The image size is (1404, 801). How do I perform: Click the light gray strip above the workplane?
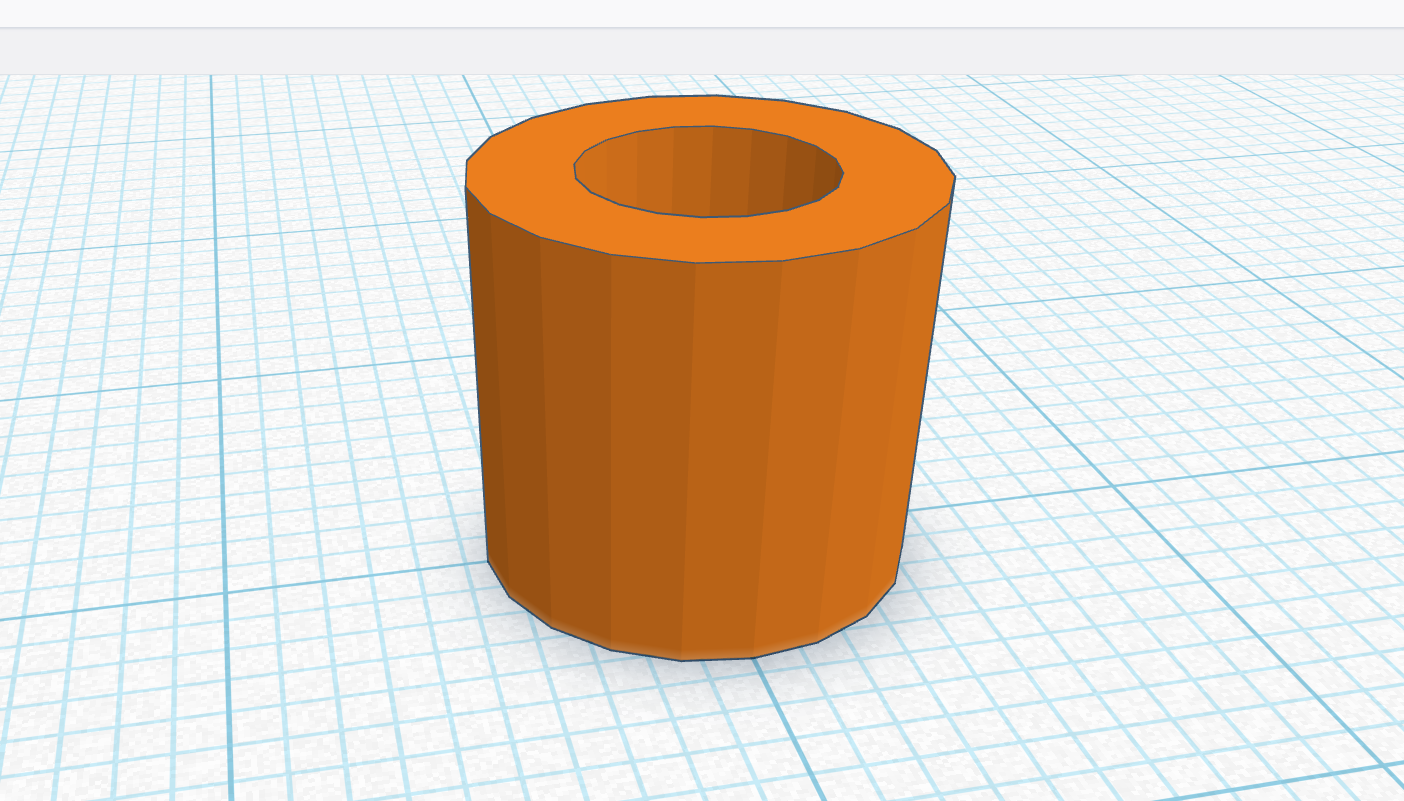click(700, 51)
